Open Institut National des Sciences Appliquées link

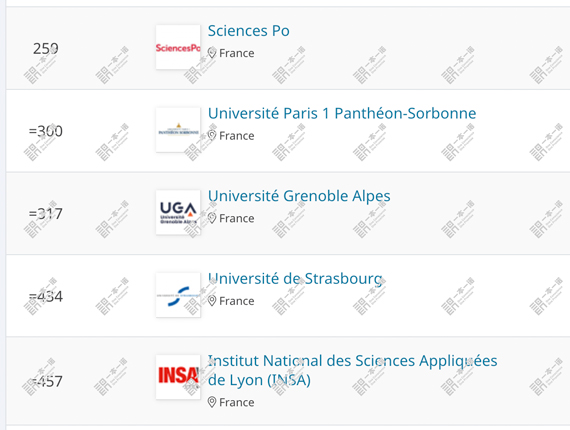352,370
